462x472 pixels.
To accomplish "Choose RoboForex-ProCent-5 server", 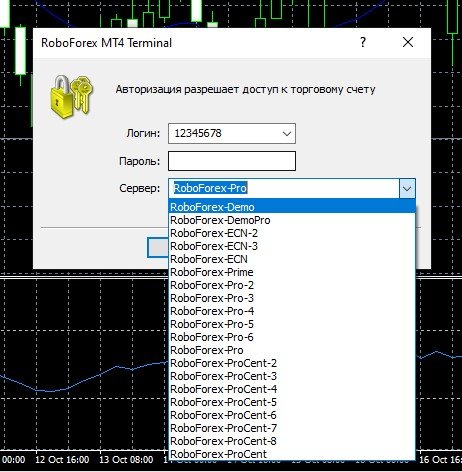I will 292,402.
